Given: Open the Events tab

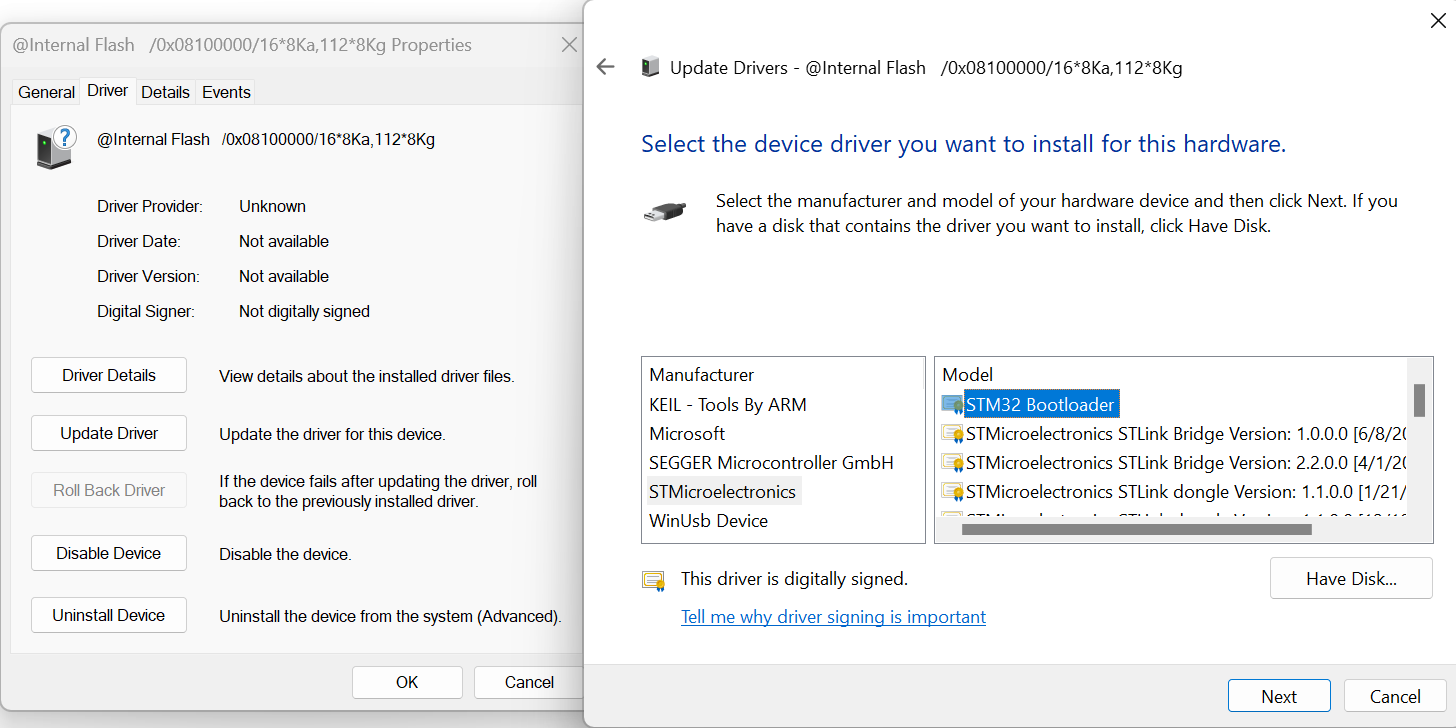Looking at the screenshot, I should (226, 92).
